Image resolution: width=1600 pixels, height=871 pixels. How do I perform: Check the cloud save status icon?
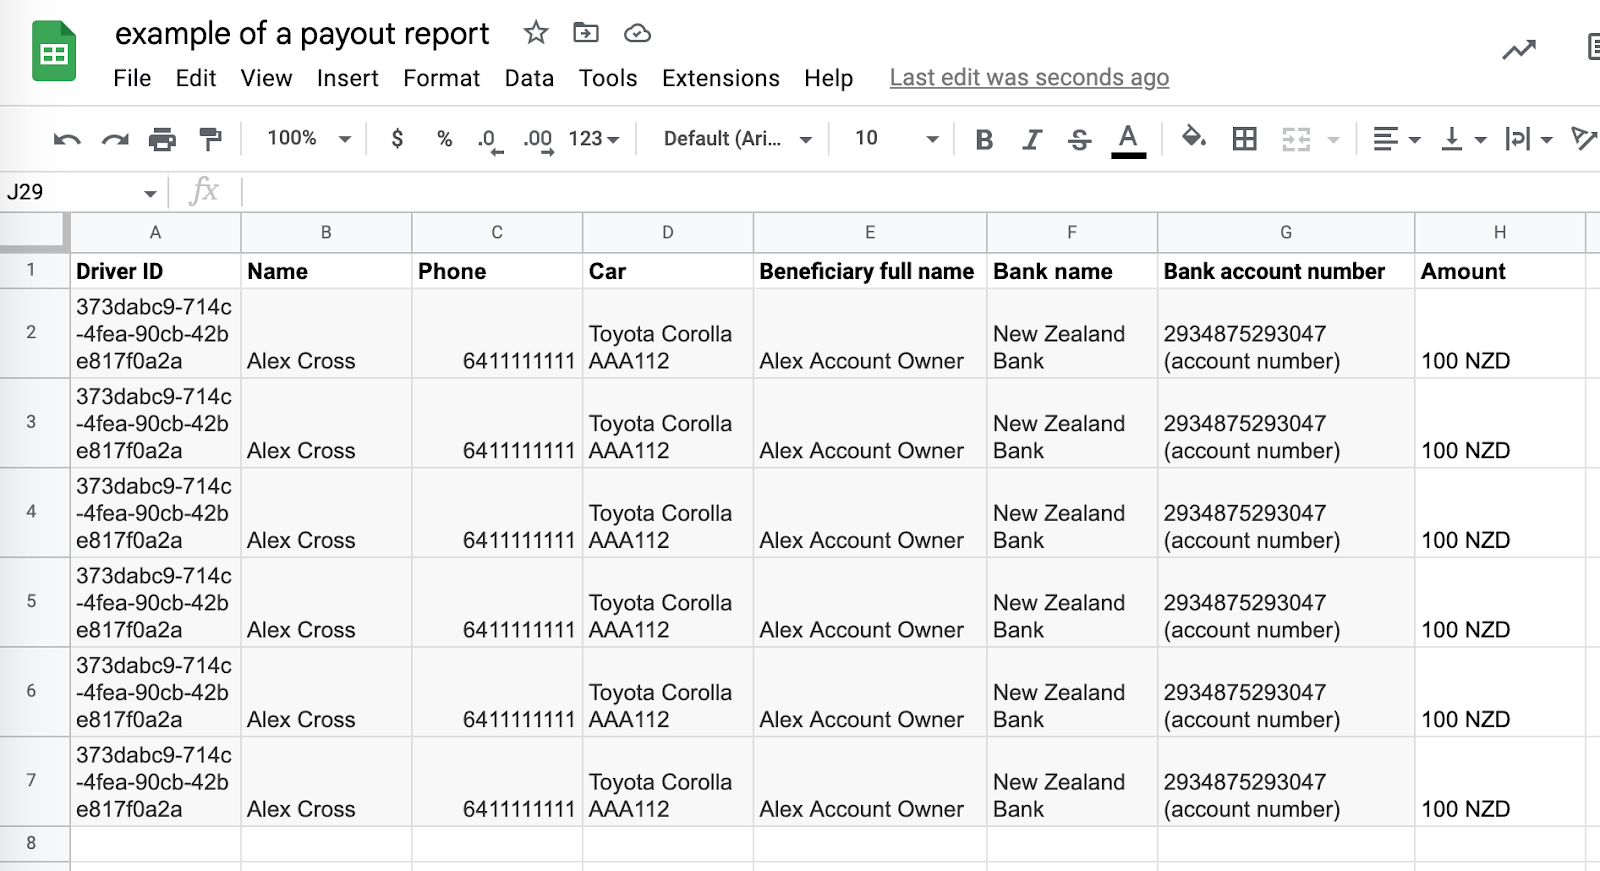(x=637, y=33)
